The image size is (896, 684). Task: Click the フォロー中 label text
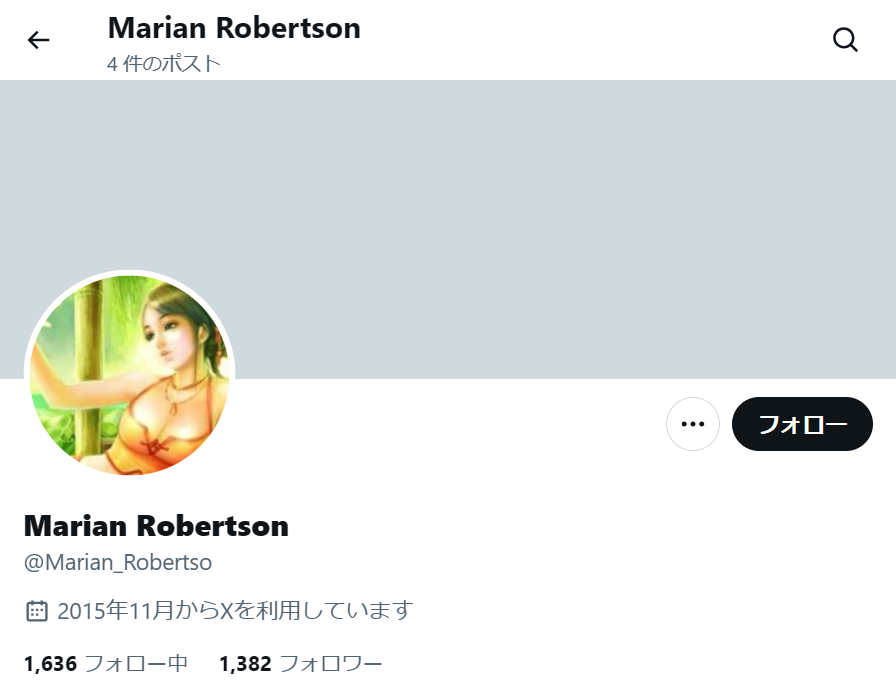pos(136,663)
